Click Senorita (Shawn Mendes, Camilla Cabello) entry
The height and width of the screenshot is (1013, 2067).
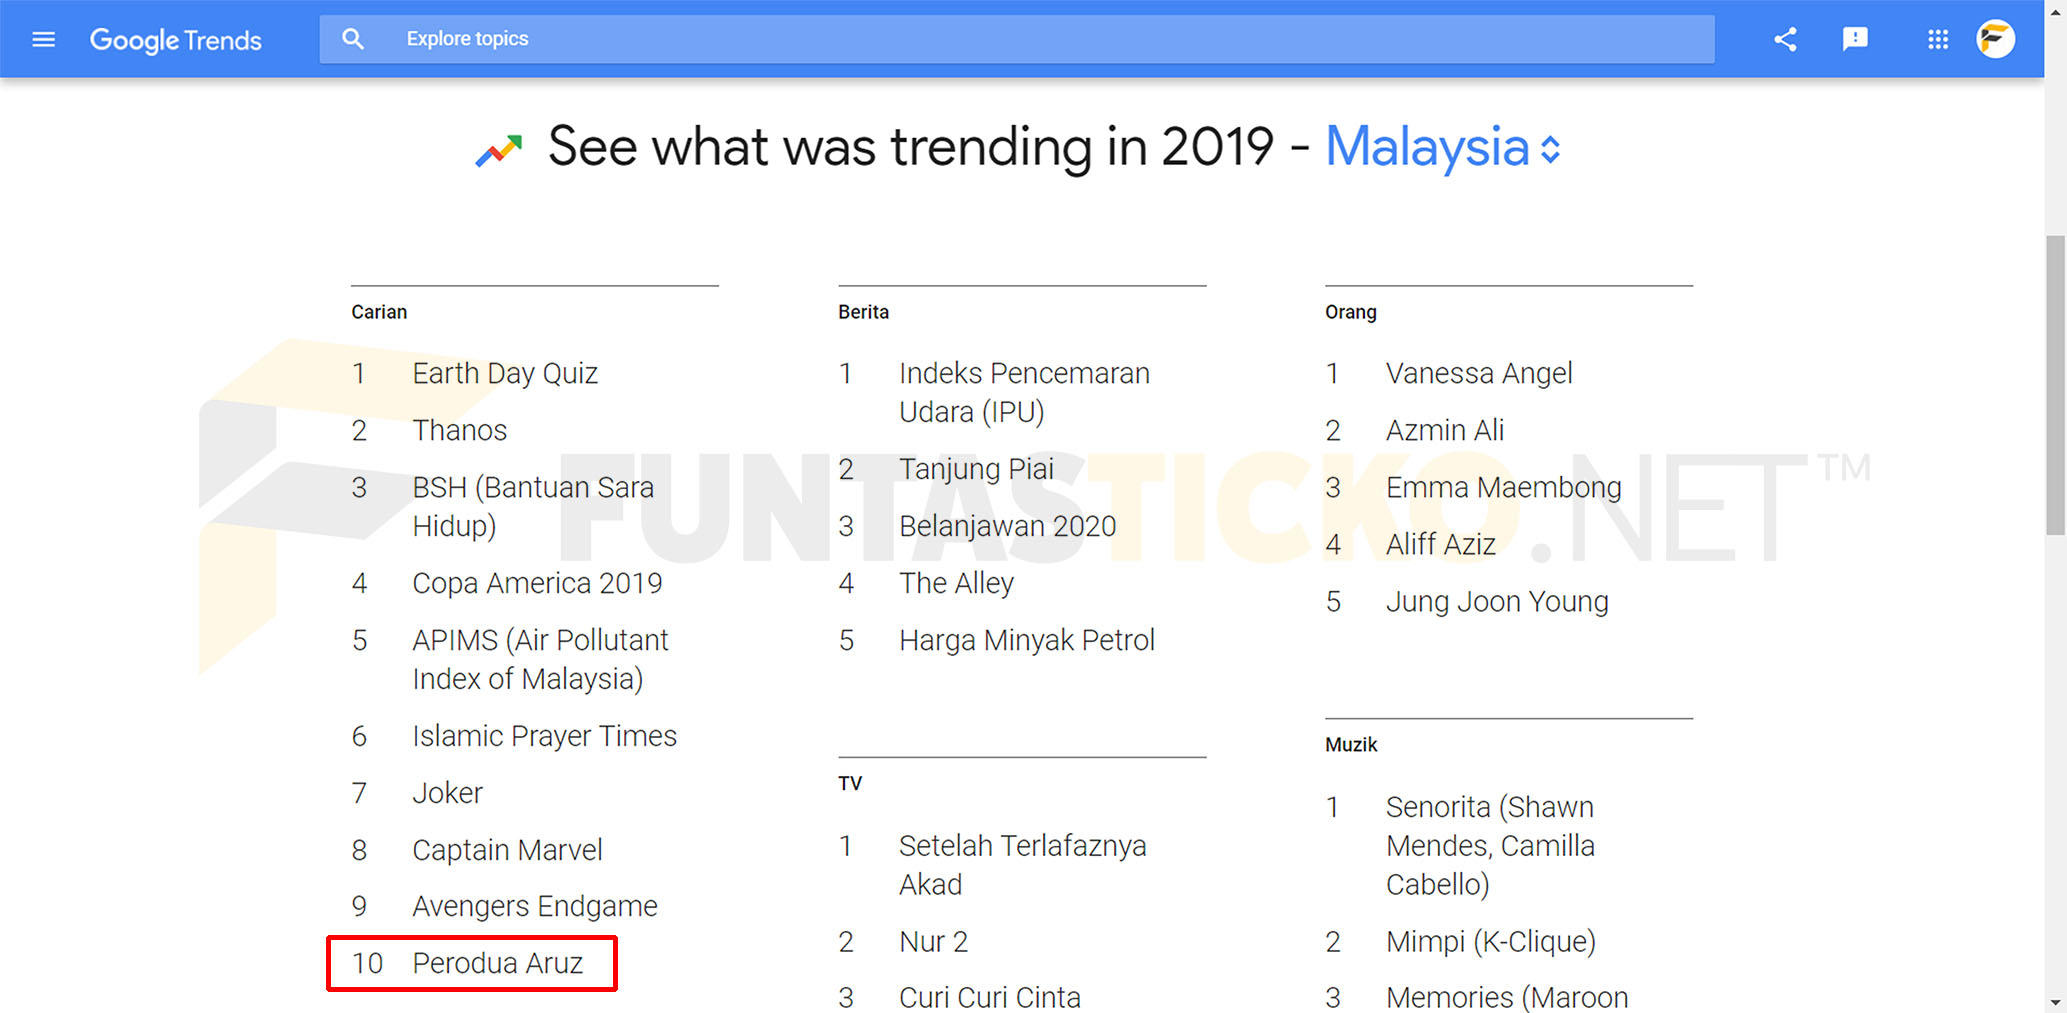coord(1490,845)
